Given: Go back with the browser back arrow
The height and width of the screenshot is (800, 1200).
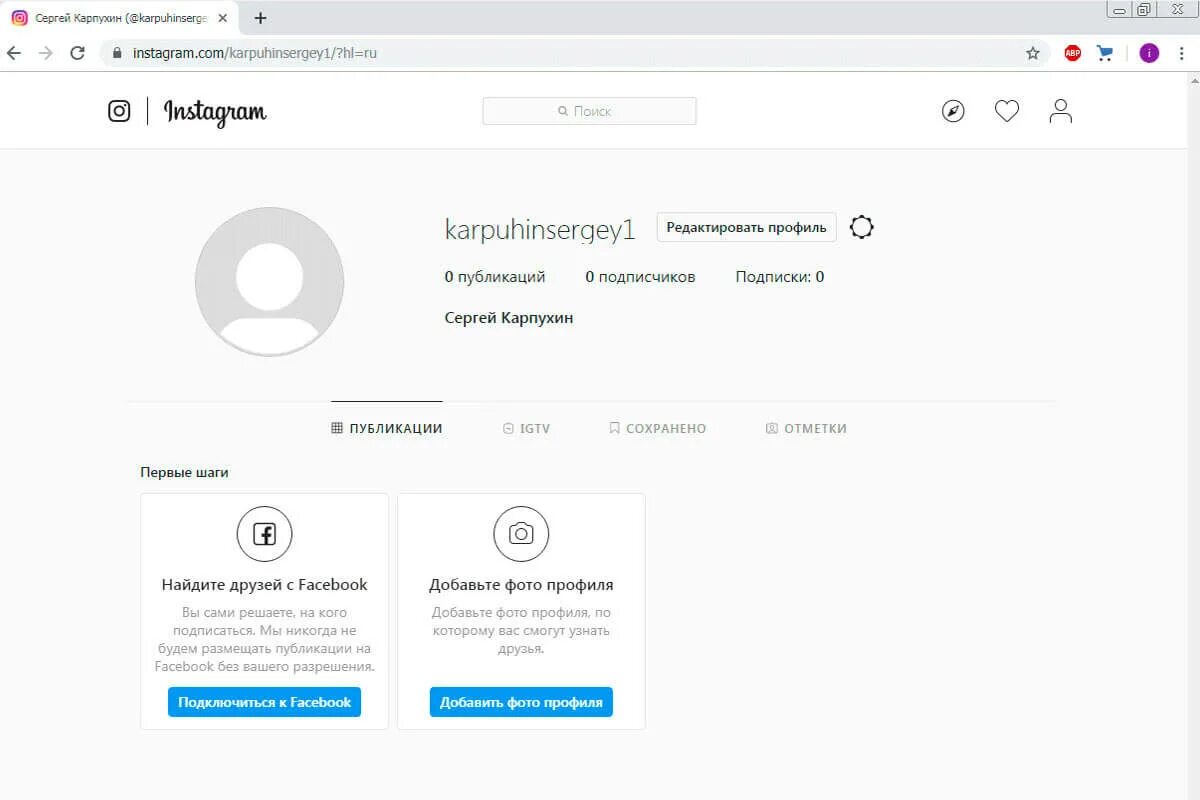Looking at the screenshot, I should coord(14,53).
